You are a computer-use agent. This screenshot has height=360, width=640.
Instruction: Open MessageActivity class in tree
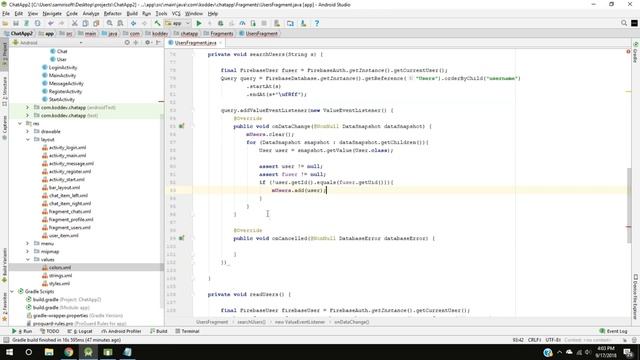pos(66,83)
